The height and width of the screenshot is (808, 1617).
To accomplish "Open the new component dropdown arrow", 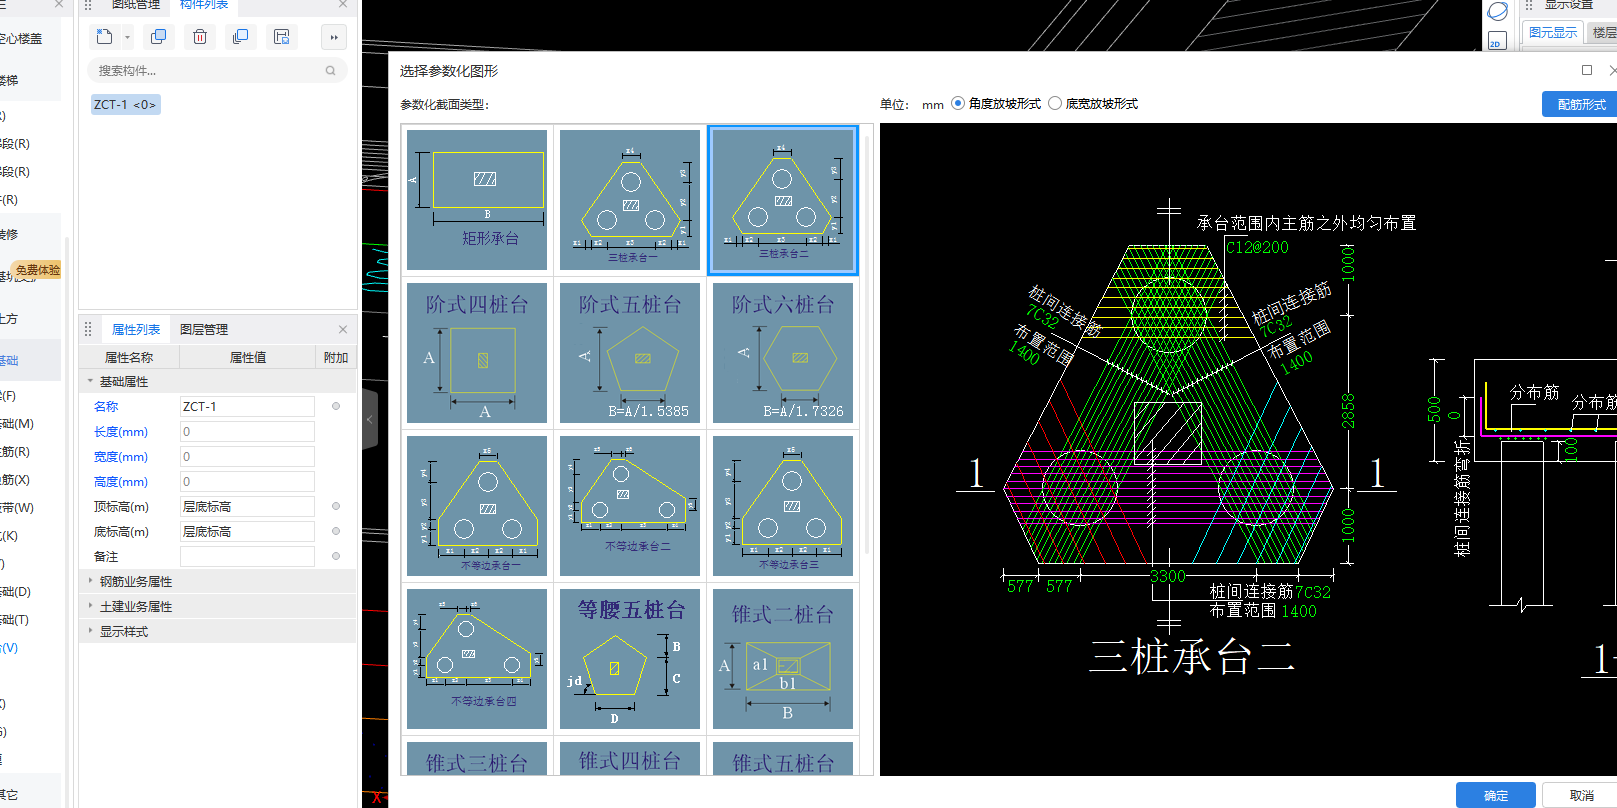I will pyautogui.click(x=128, y=37).
